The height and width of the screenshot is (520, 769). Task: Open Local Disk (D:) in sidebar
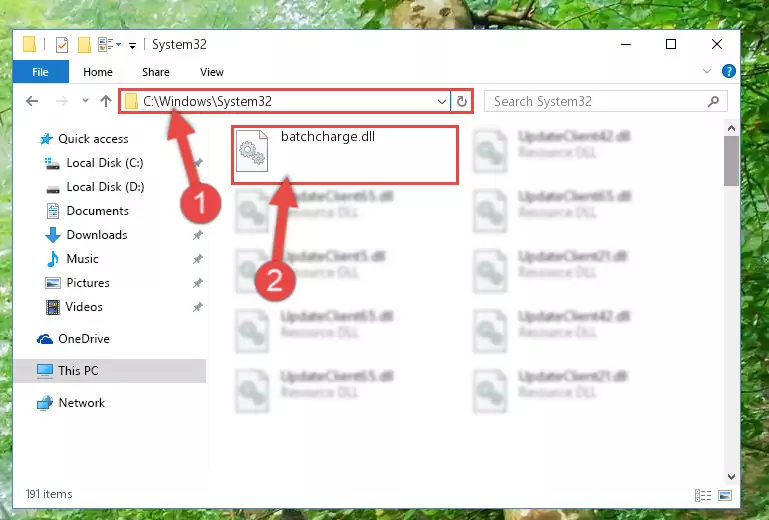[x=105, y=187]
